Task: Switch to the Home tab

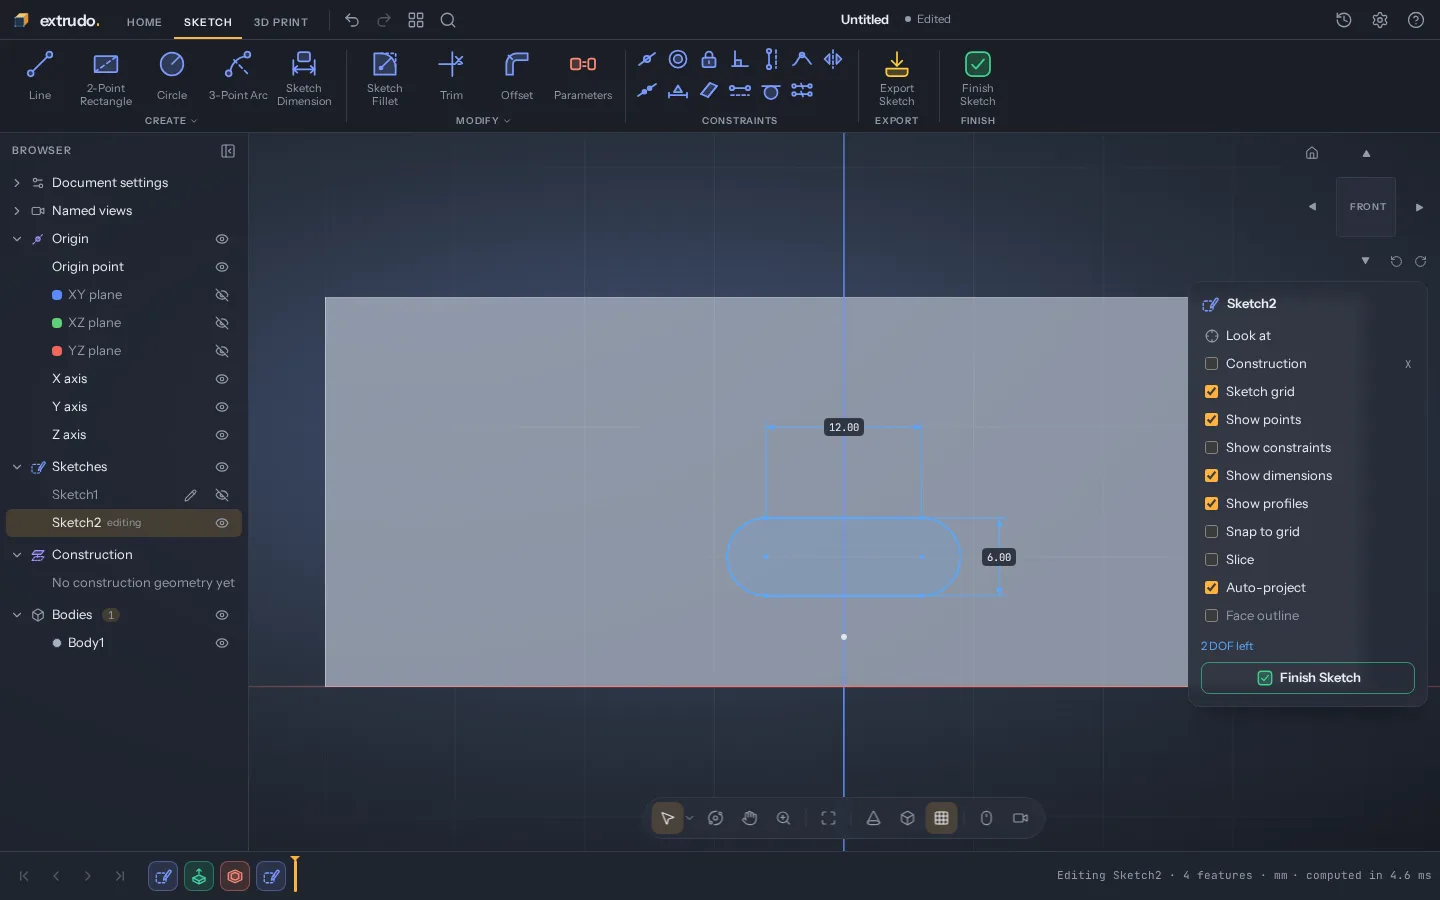Action: [x=144, y=22]
